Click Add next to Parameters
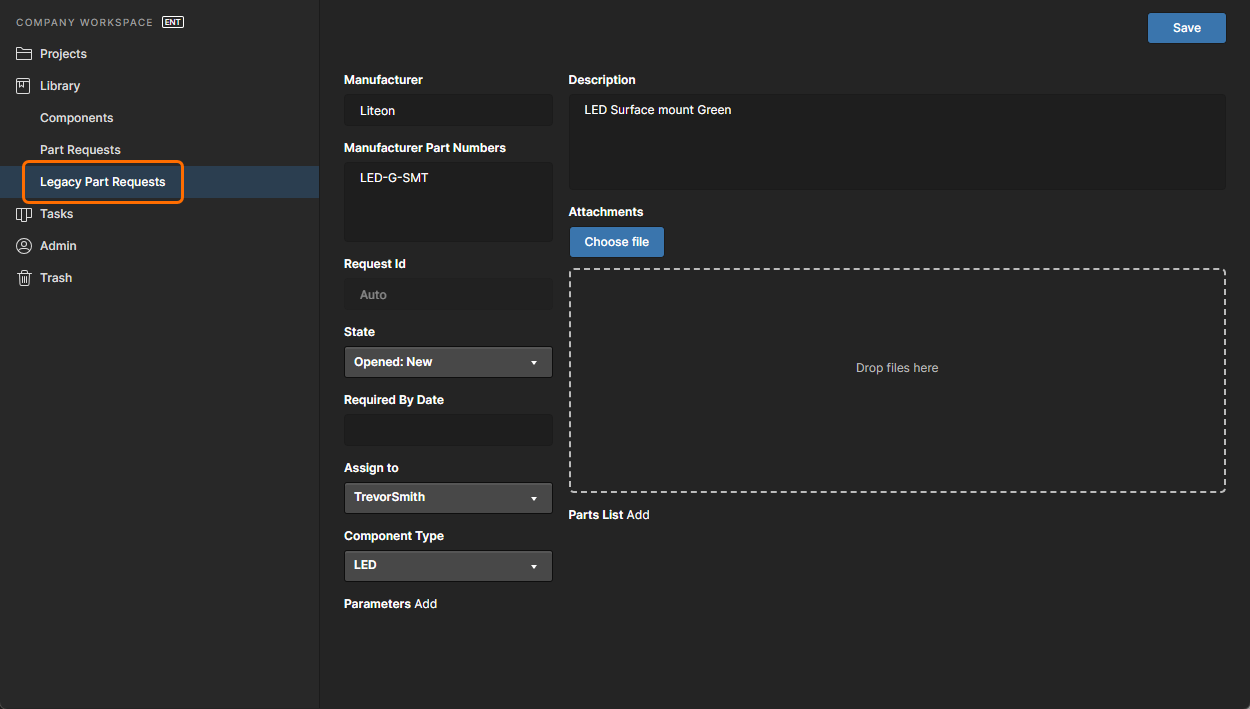The height and width of the screenshot is (709, 1250). (x=426, y=604)
